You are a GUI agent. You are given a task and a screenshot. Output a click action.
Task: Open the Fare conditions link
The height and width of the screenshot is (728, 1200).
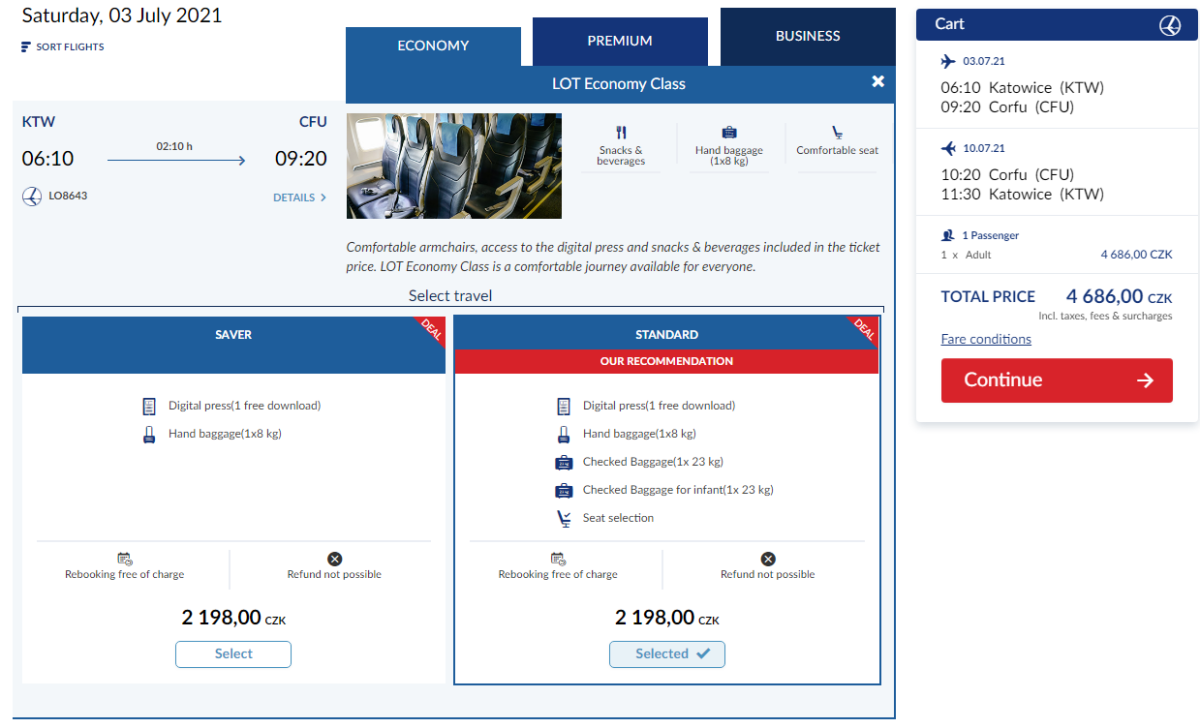click(x=985, y=339)
